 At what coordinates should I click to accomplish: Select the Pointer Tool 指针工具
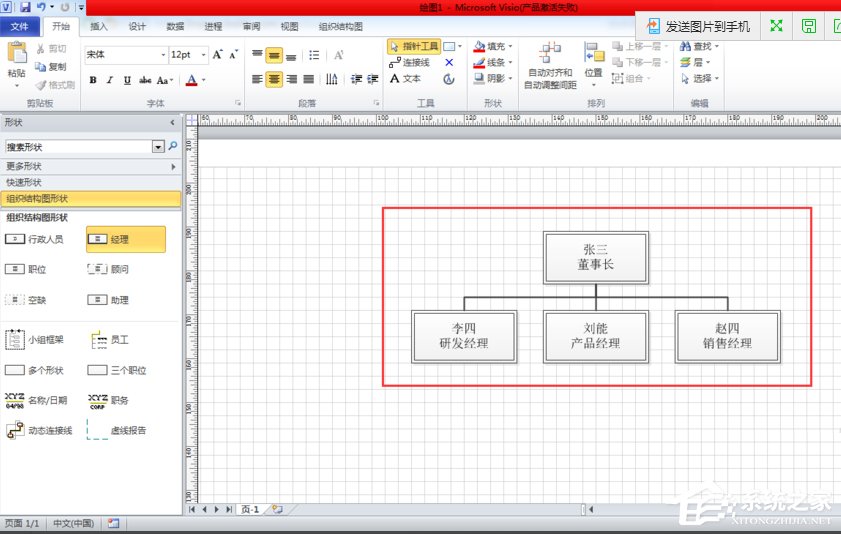click(414, 46)
